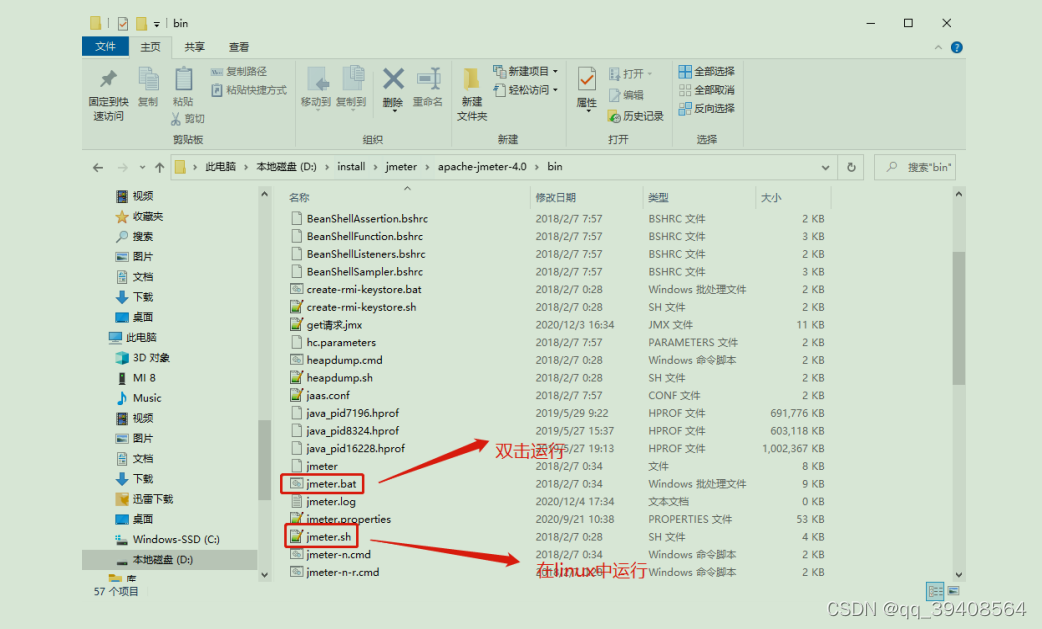1042x629 pixels.
Task: Click install in address breadcrumb
Action: click(x=351, y=167)
